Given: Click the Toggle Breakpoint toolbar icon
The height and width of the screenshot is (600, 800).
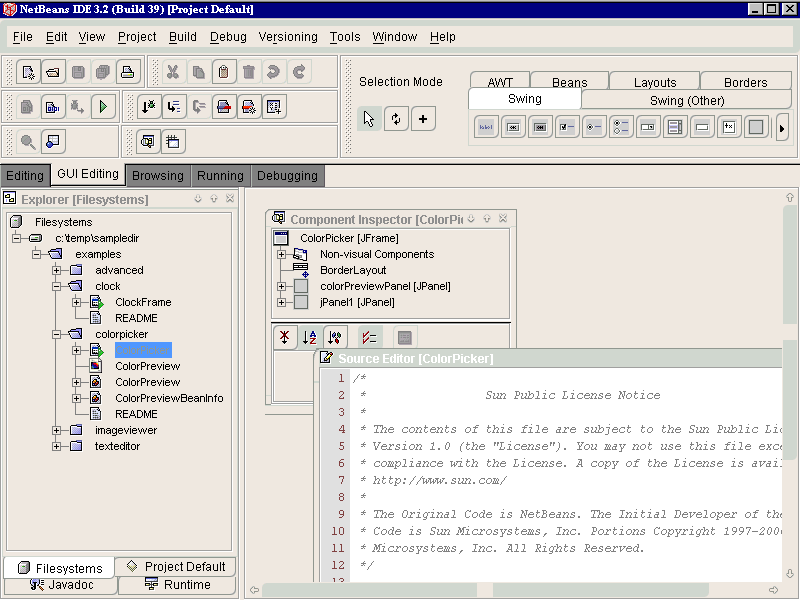Looking at the screenshot, I should [x=223, y=106].
